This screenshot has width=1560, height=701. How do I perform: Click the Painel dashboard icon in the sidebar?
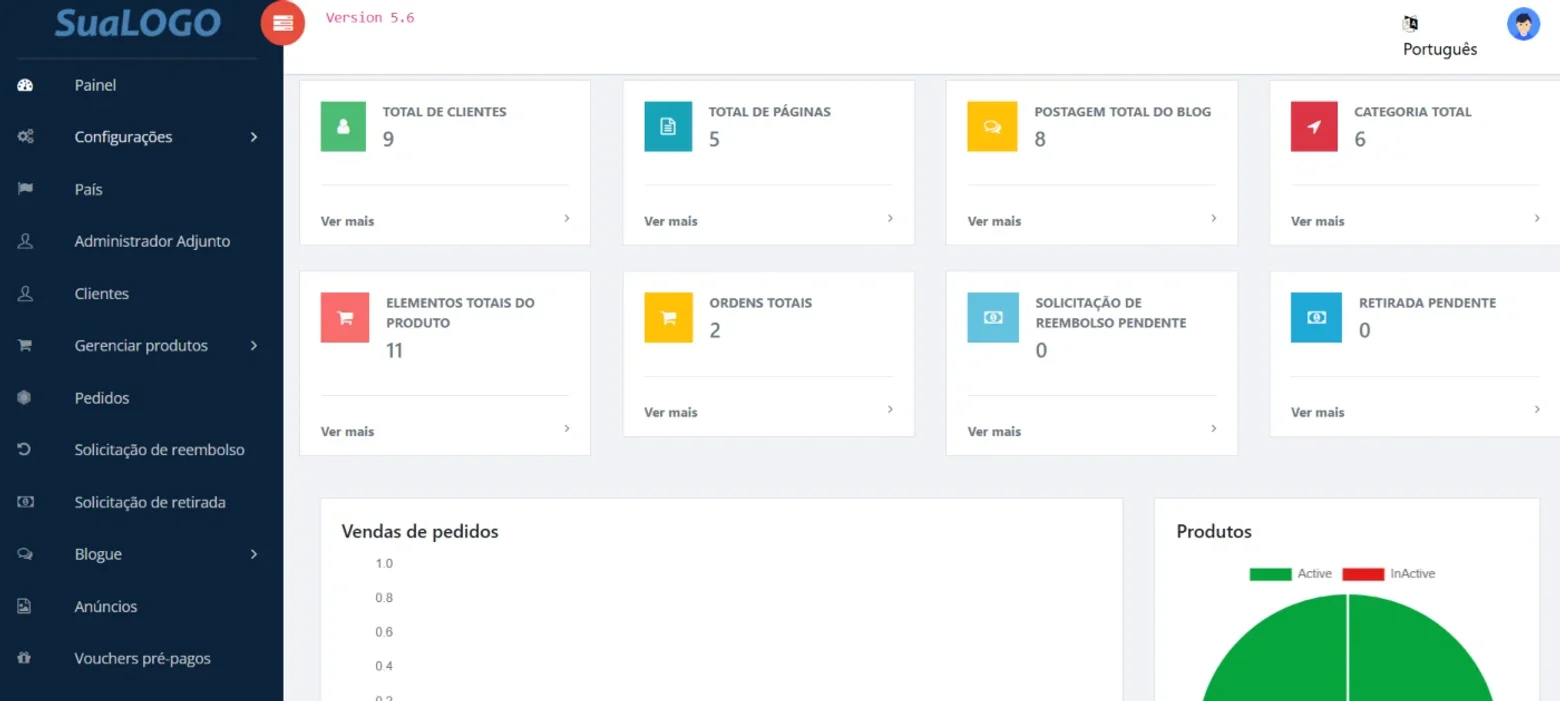pos(26,85)
